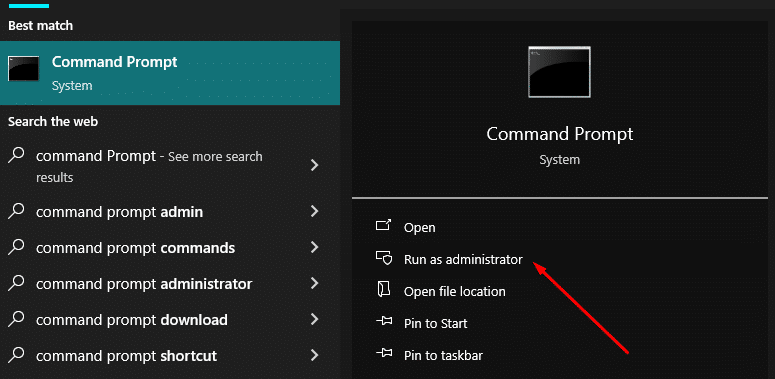Click search icon beside 'command prompt commands'
The width and height of the screenshot is (775, 379).
(x=16, y=247)
